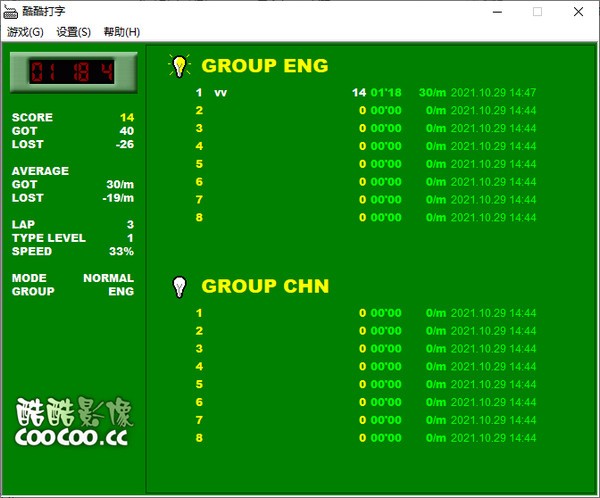Screen dimensions: 600x498
Task: Minimize the 酷酷打字 window
Action: pos(491,12)
